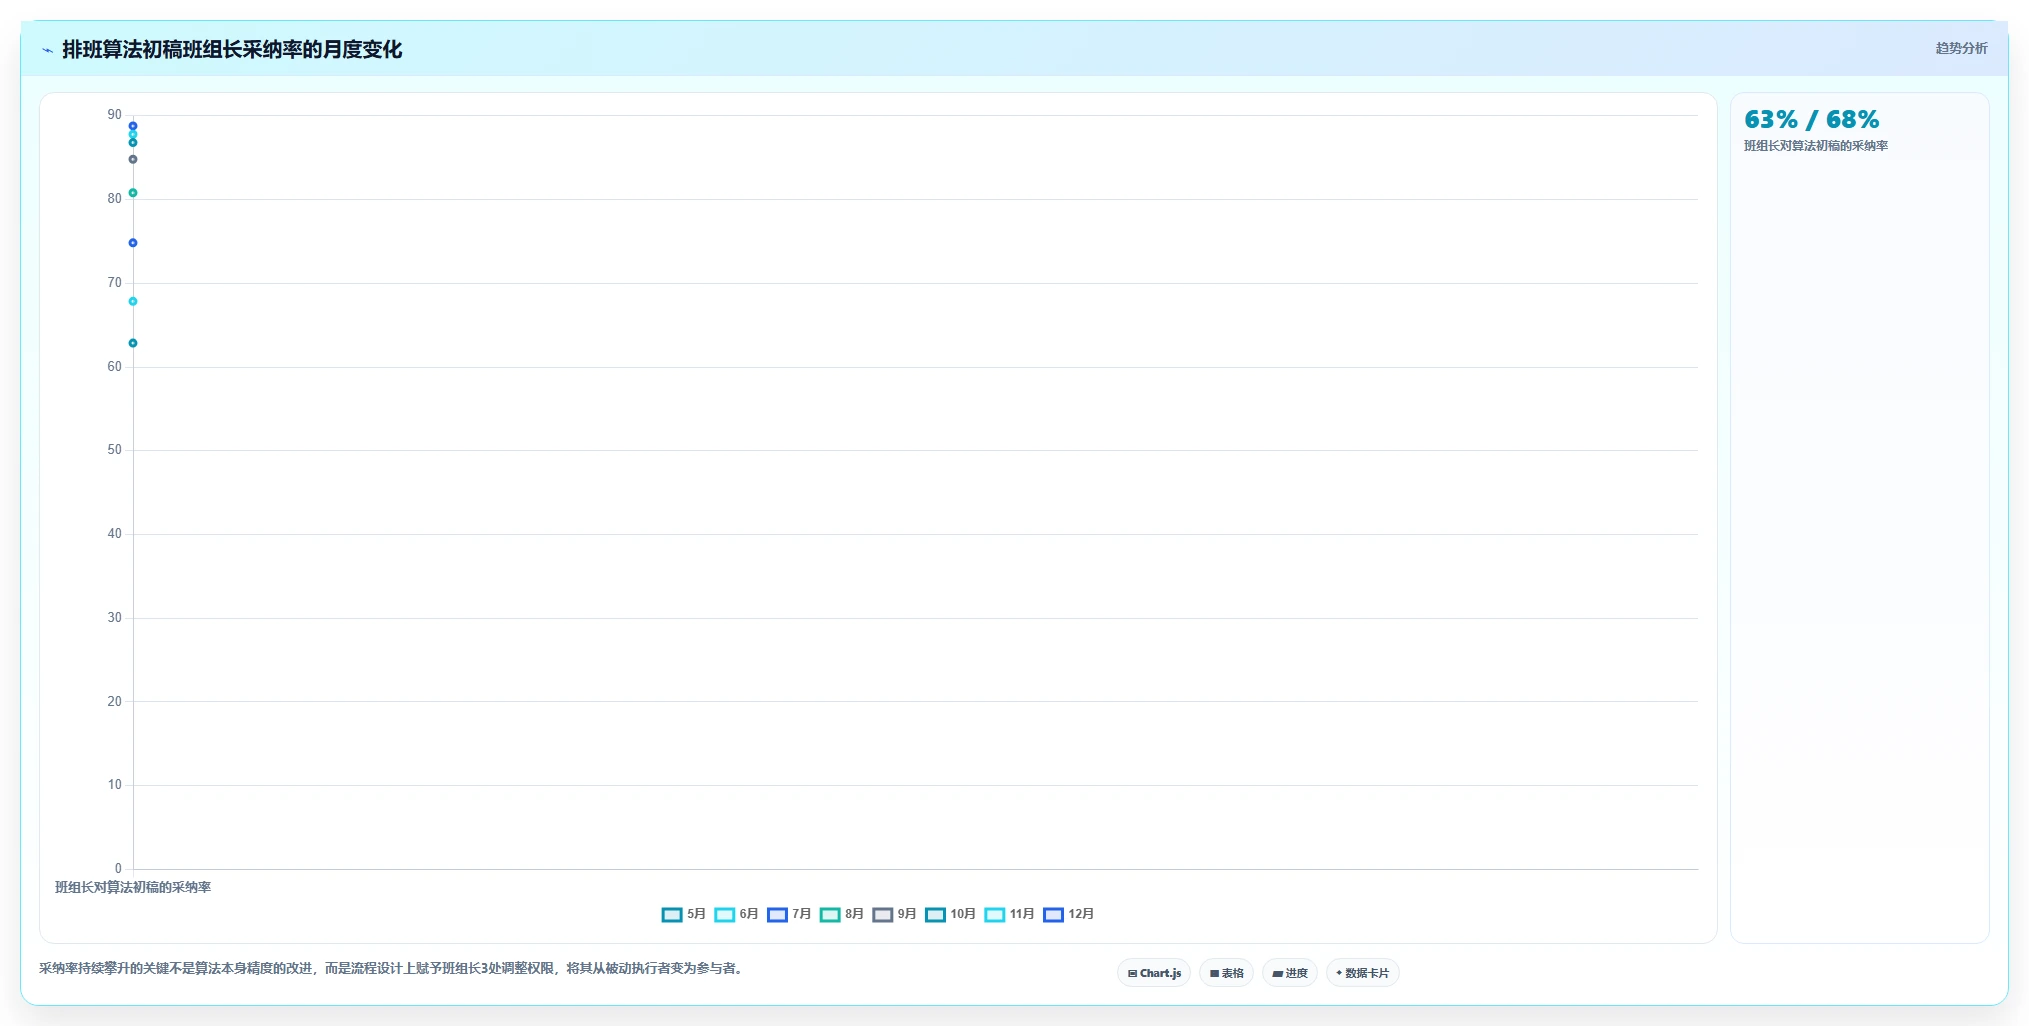Hide the 11月 series in legend
This screenshot has width=2029, height=1026.
click(x=1009, y=914)
